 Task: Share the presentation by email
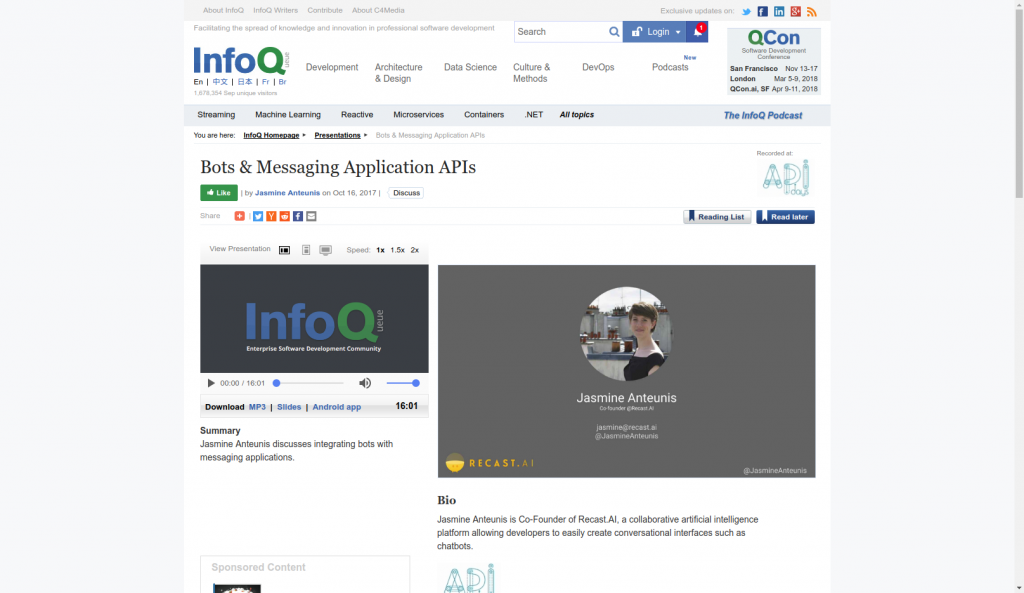tap(312, 216)
